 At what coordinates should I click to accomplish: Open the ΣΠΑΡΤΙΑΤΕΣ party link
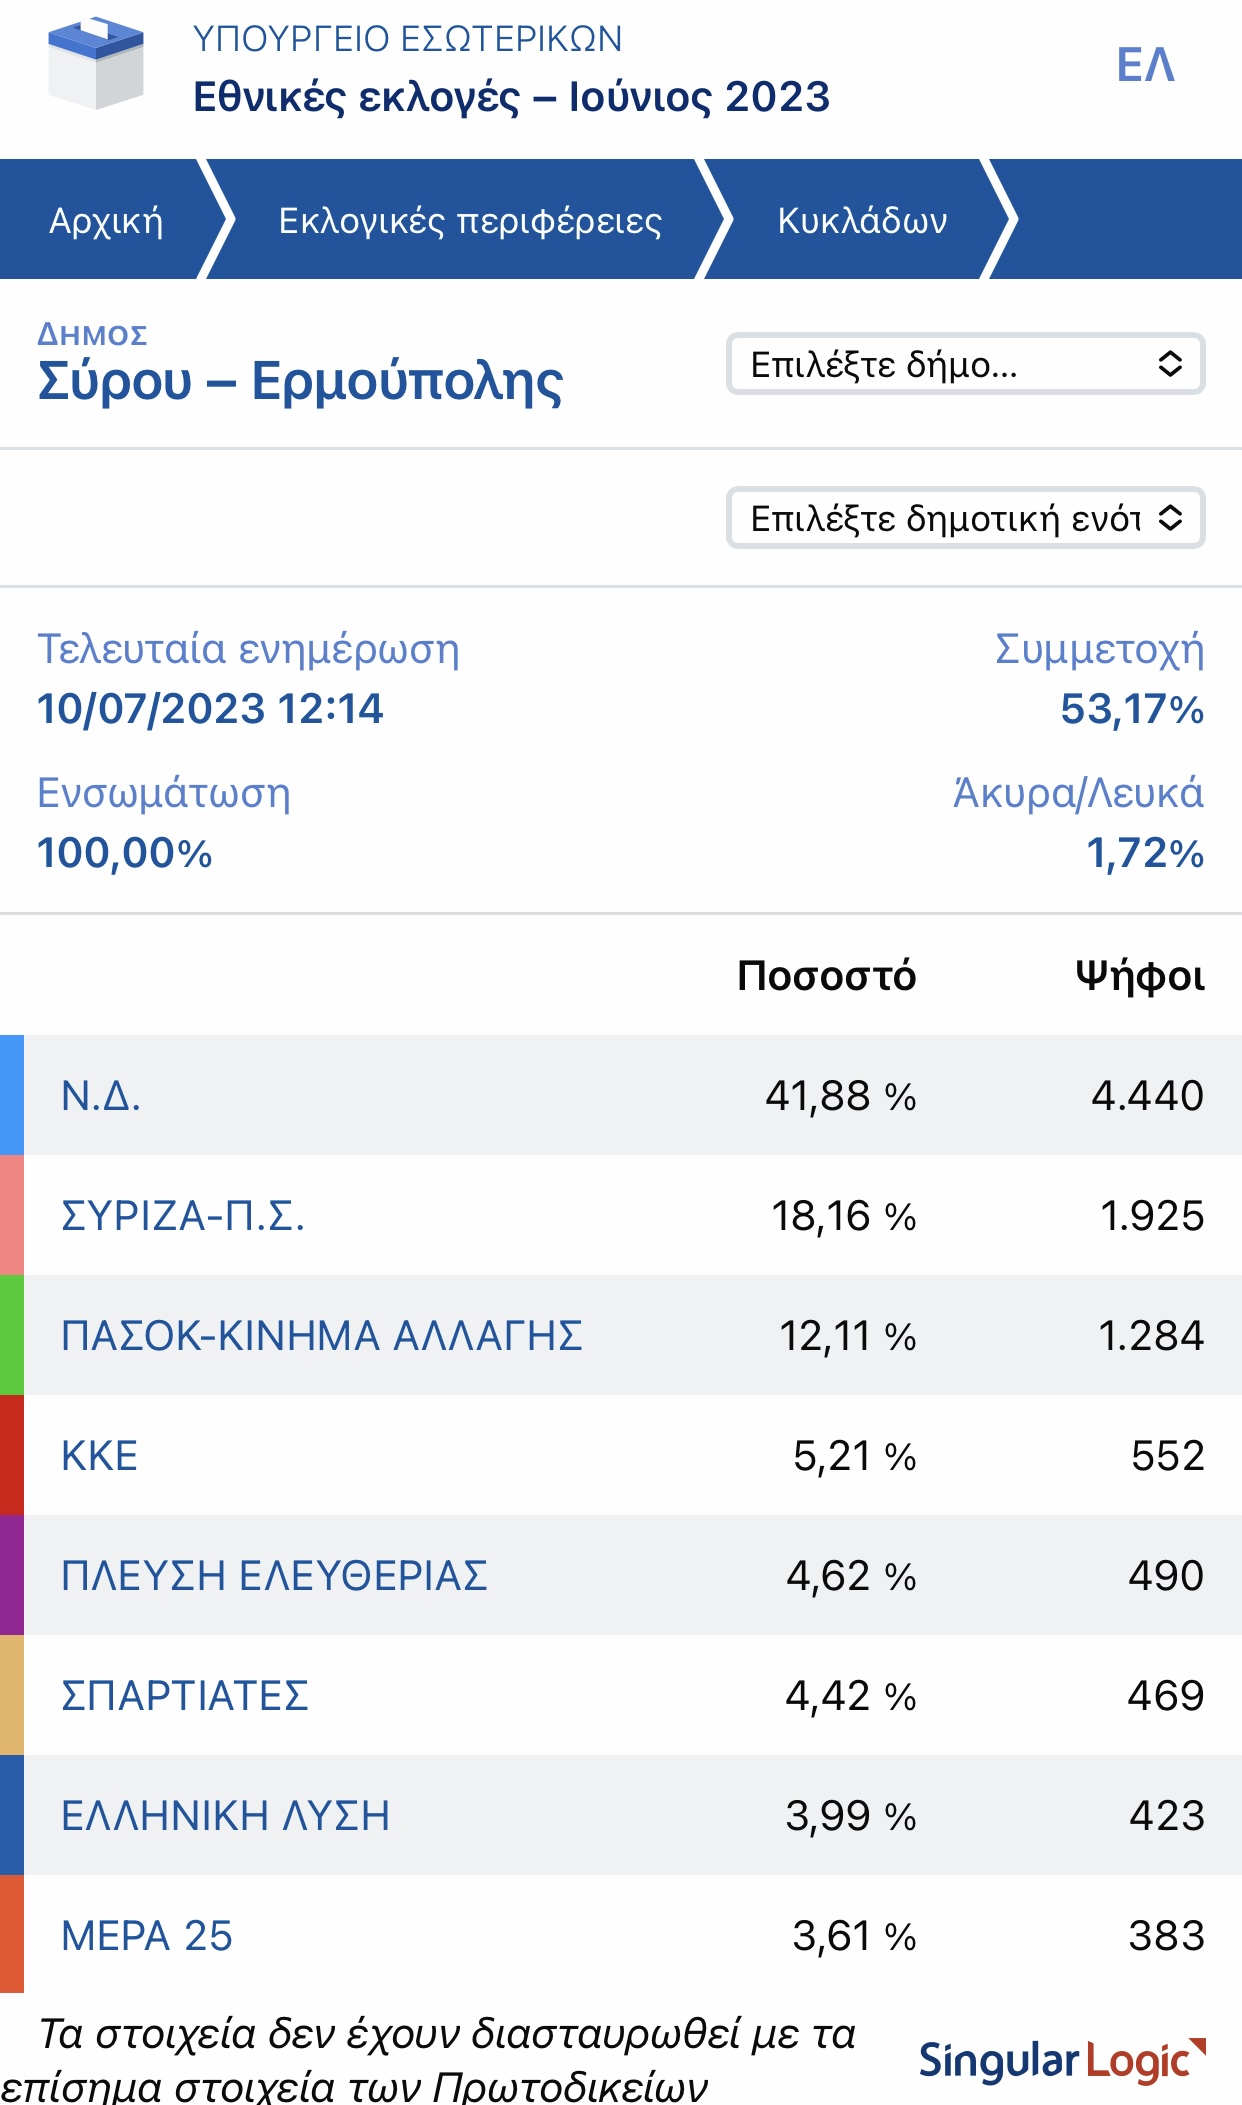pyautogui.click(x=185, y=1696)
